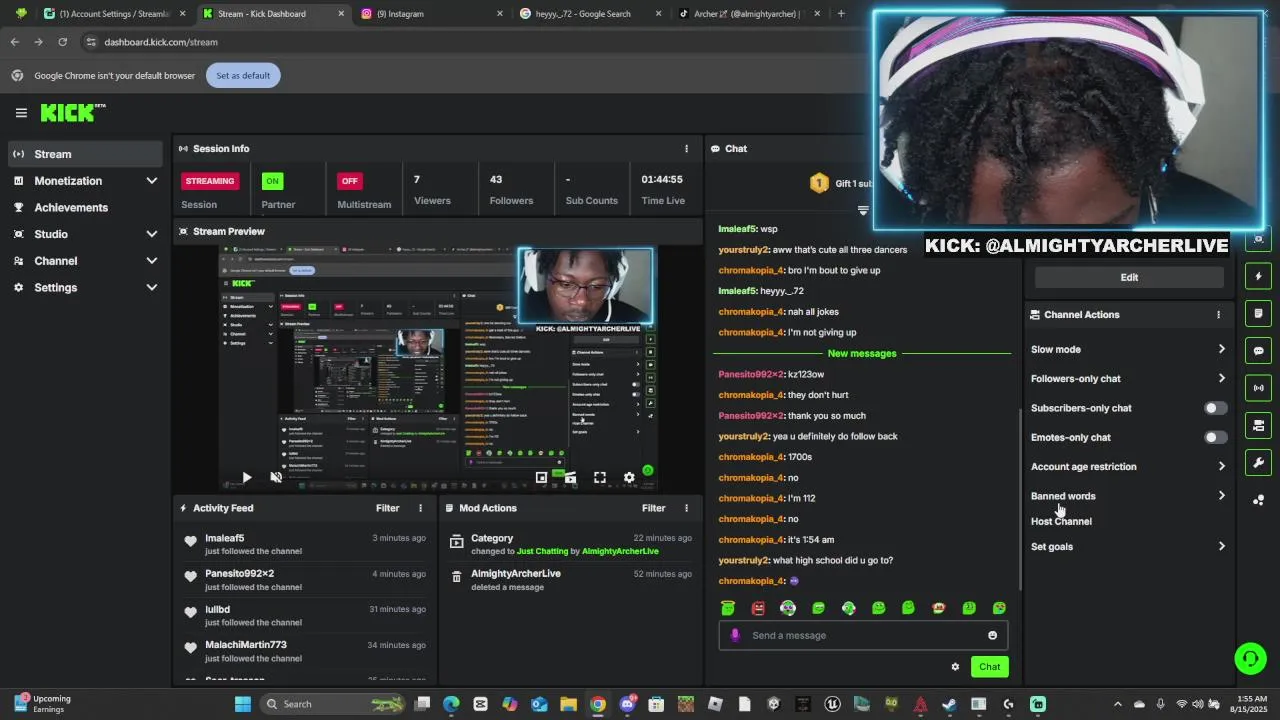
Task: Jump to New messages divider
Action: (x=862, y=353)
